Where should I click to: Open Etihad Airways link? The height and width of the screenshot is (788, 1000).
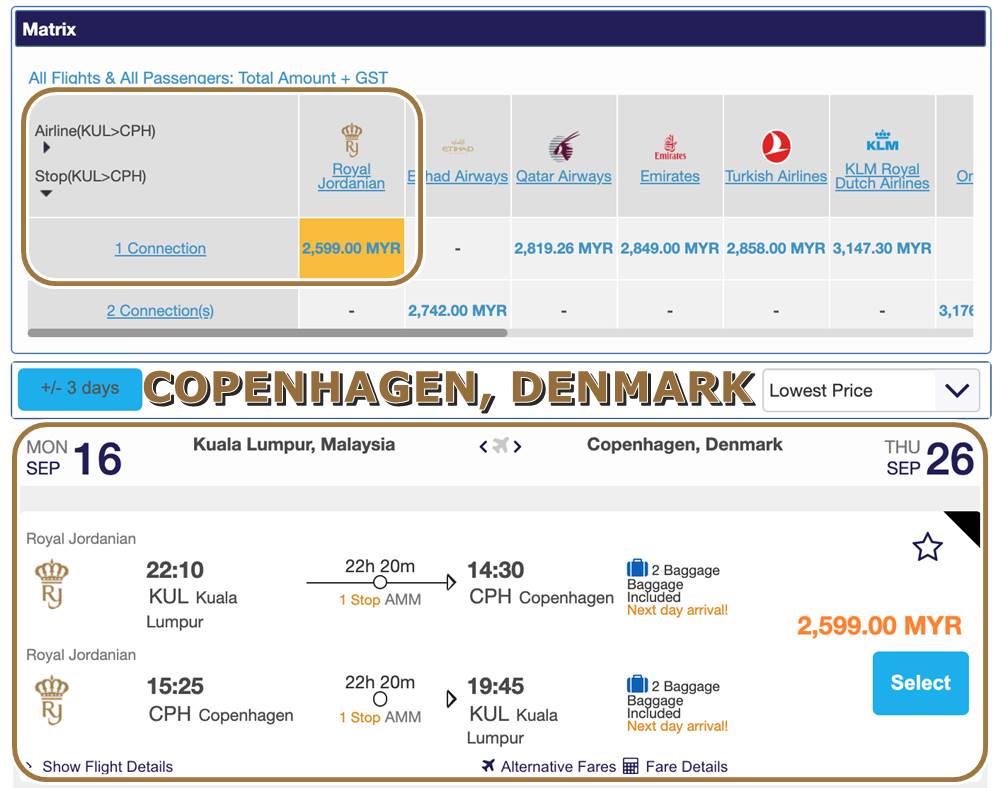[x=458, y=177]
